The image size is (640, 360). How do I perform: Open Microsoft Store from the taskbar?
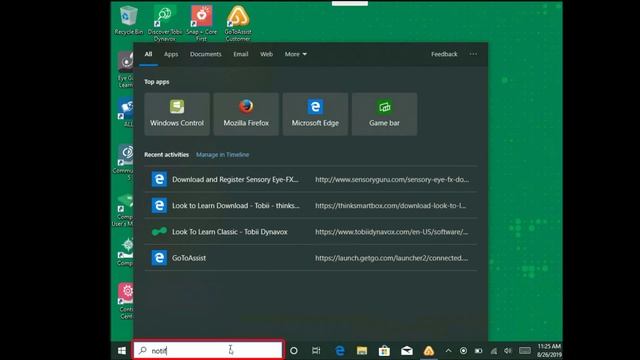click(x=384, y=351)
